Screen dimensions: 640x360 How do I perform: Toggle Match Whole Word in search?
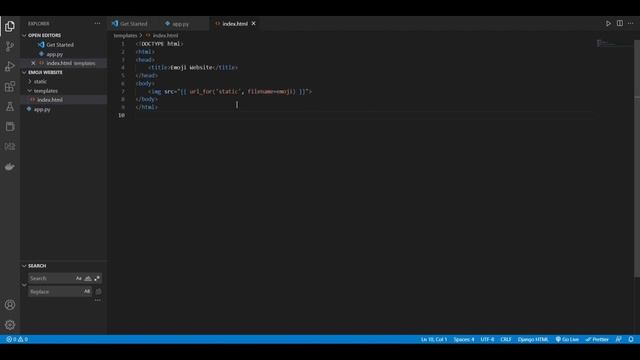(x=88, y=278)
